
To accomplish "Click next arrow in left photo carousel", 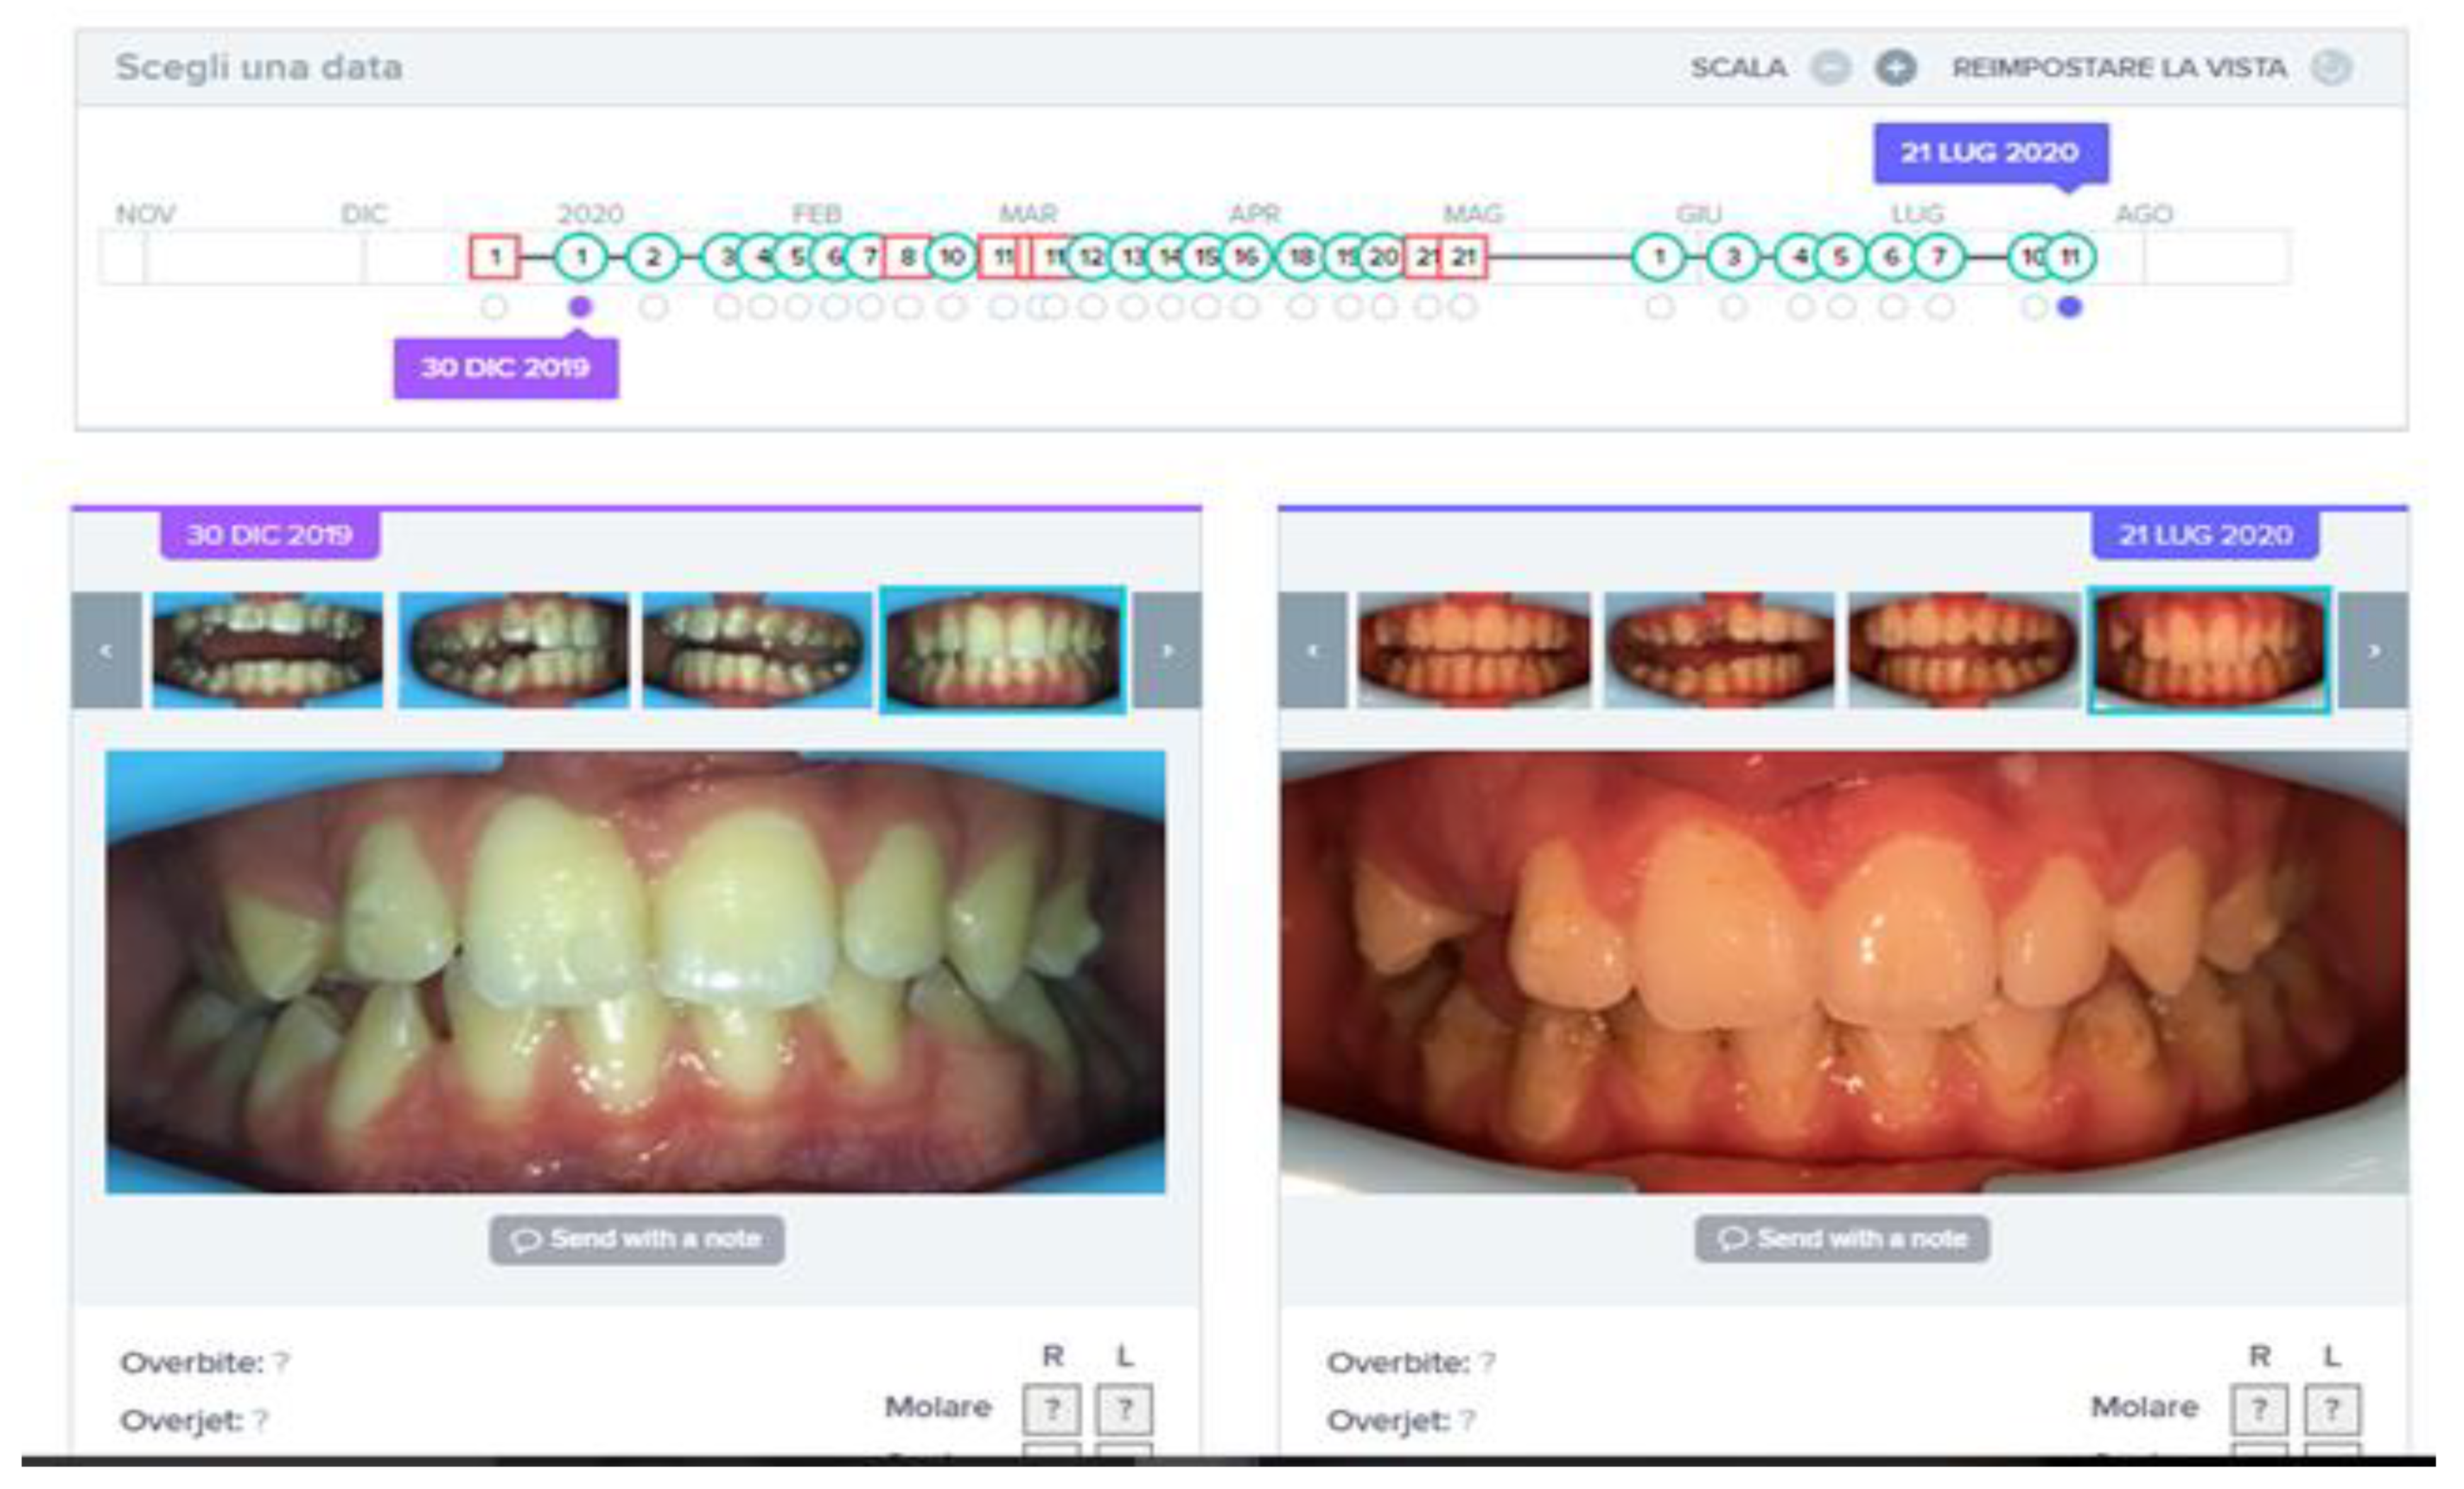I will 1166,650.
